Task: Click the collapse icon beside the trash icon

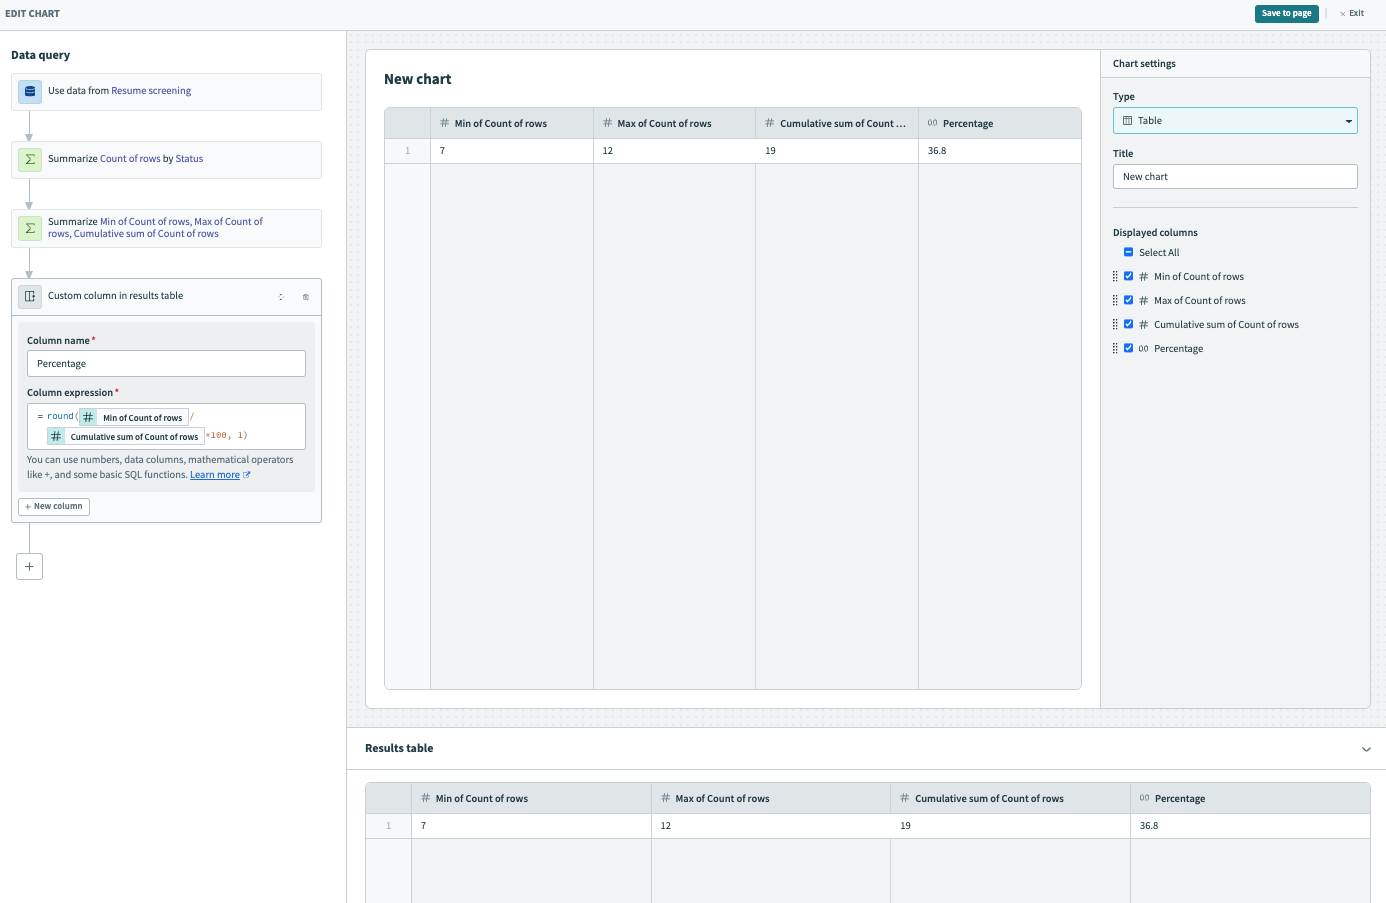Action: click(281, 297)
